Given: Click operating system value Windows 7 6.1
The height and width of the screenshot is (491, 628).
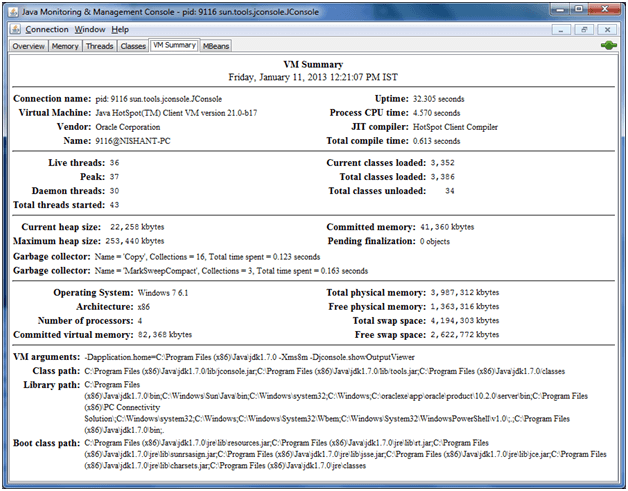Looking at the screenshot, I should pos(163,293).
